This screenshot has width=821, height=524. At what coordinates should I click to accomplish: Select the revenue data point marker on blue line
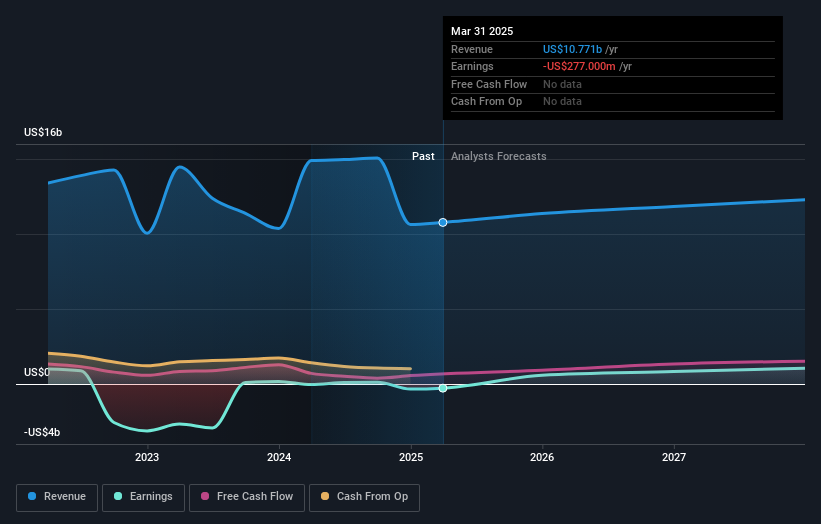pyautogui.click(x=443, y=222)
